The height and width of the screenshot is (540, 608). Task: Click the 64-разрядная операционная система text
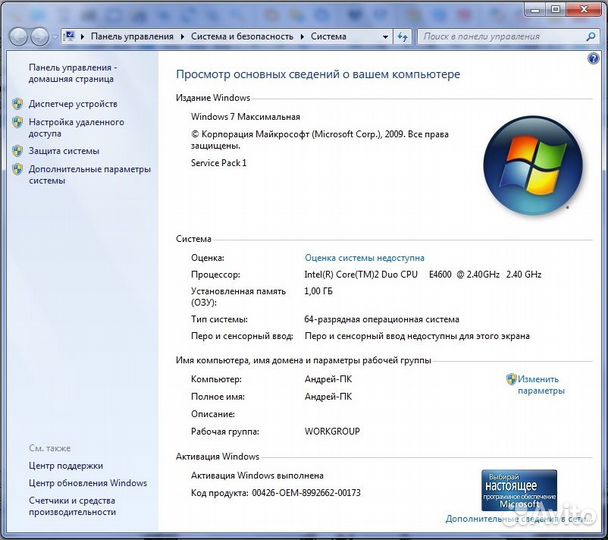coord(382,319)
